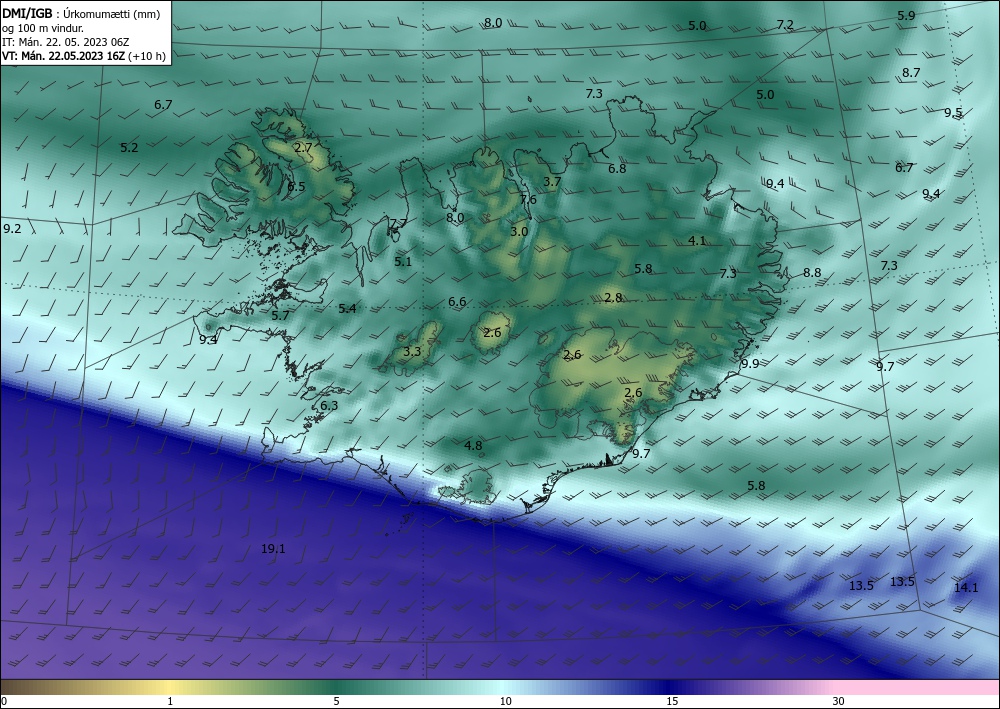
Task: Select the 8.8 value label
Action: (x=812, y=272)
